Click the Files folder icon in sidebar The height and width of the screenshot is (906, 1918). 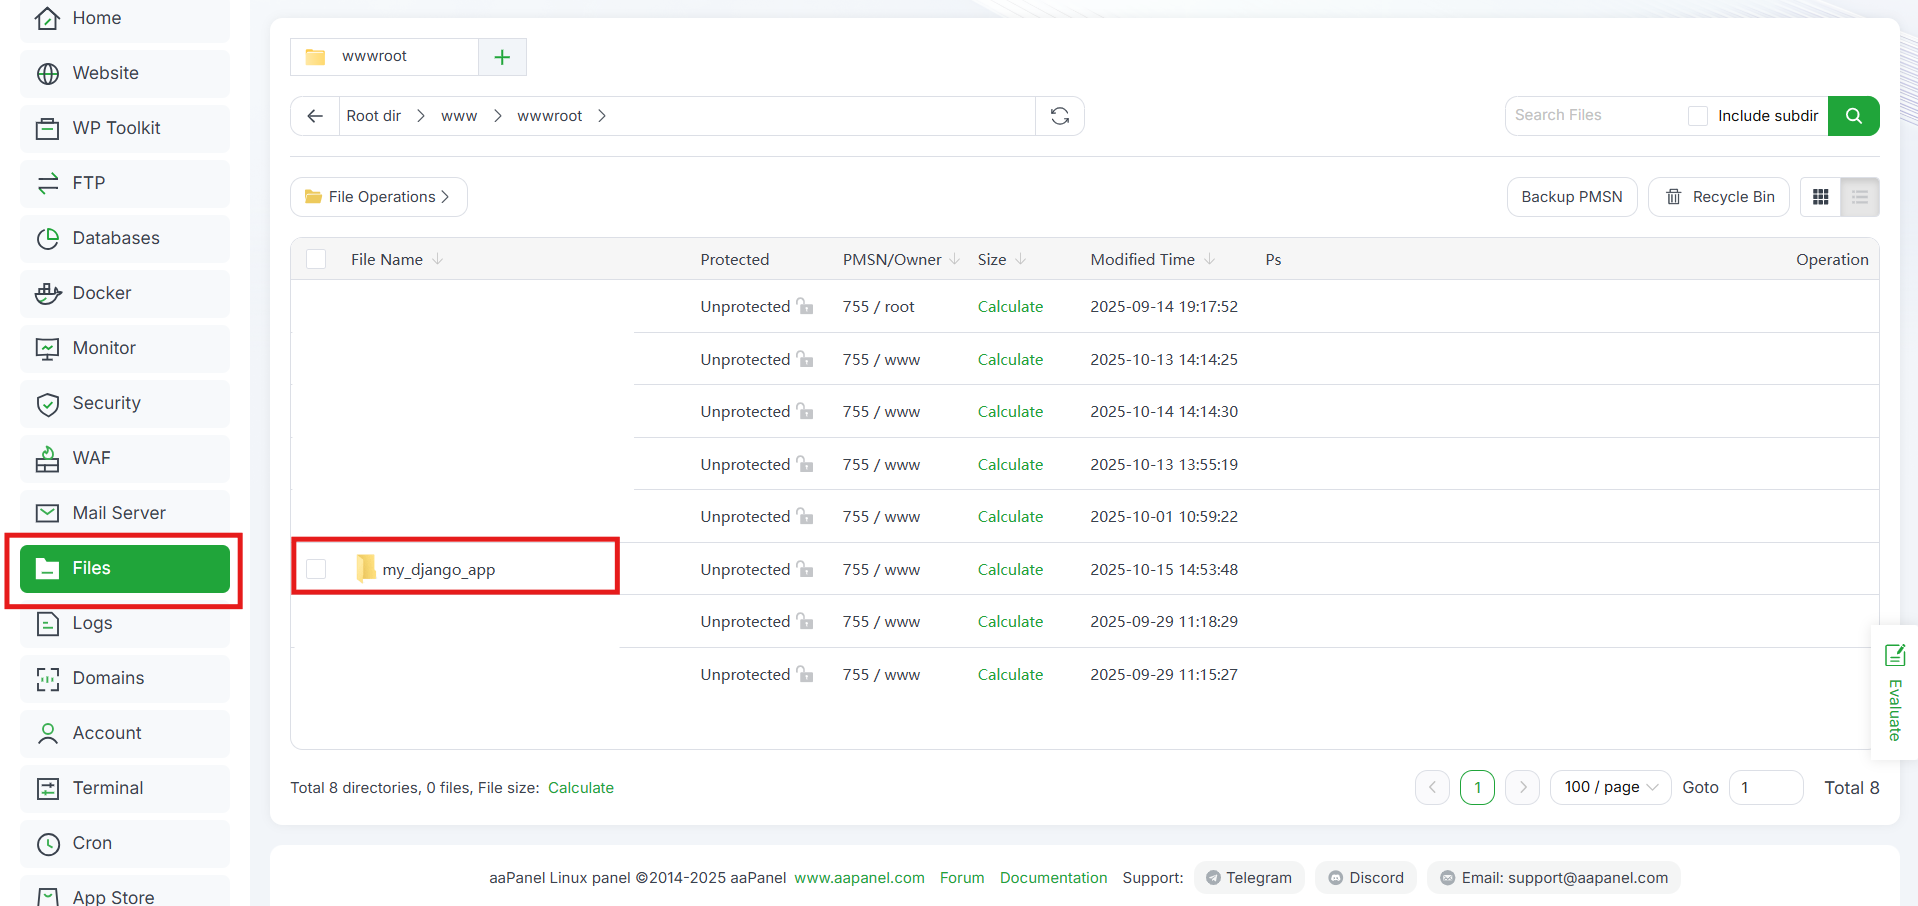[x=47, y=568]
